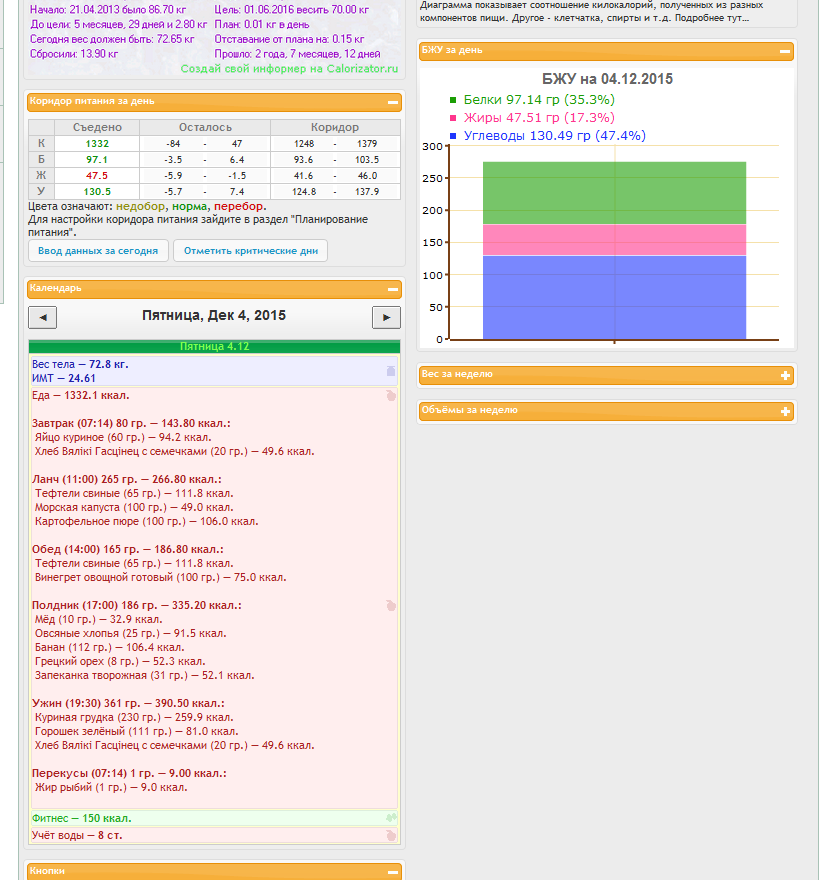This screenshot has height=880, width=829.
Task: Click the Коридор column header in the table
Action: coord(335,127)
